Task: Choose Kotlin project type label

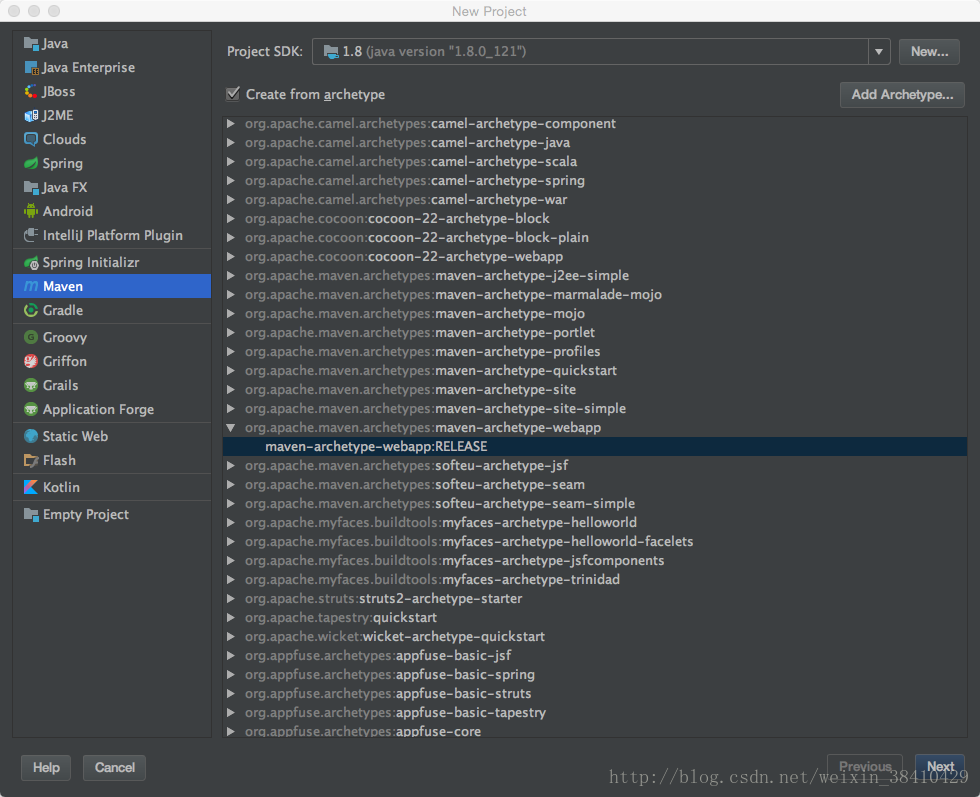Action: click(61, 488)
